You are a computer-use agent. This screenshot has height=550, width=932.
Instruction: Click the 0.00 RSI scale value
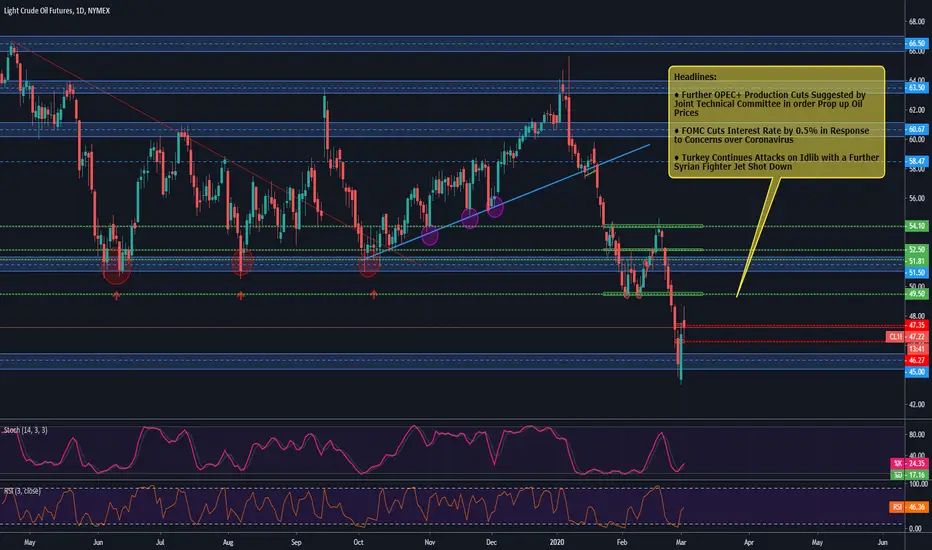point(916,529)
